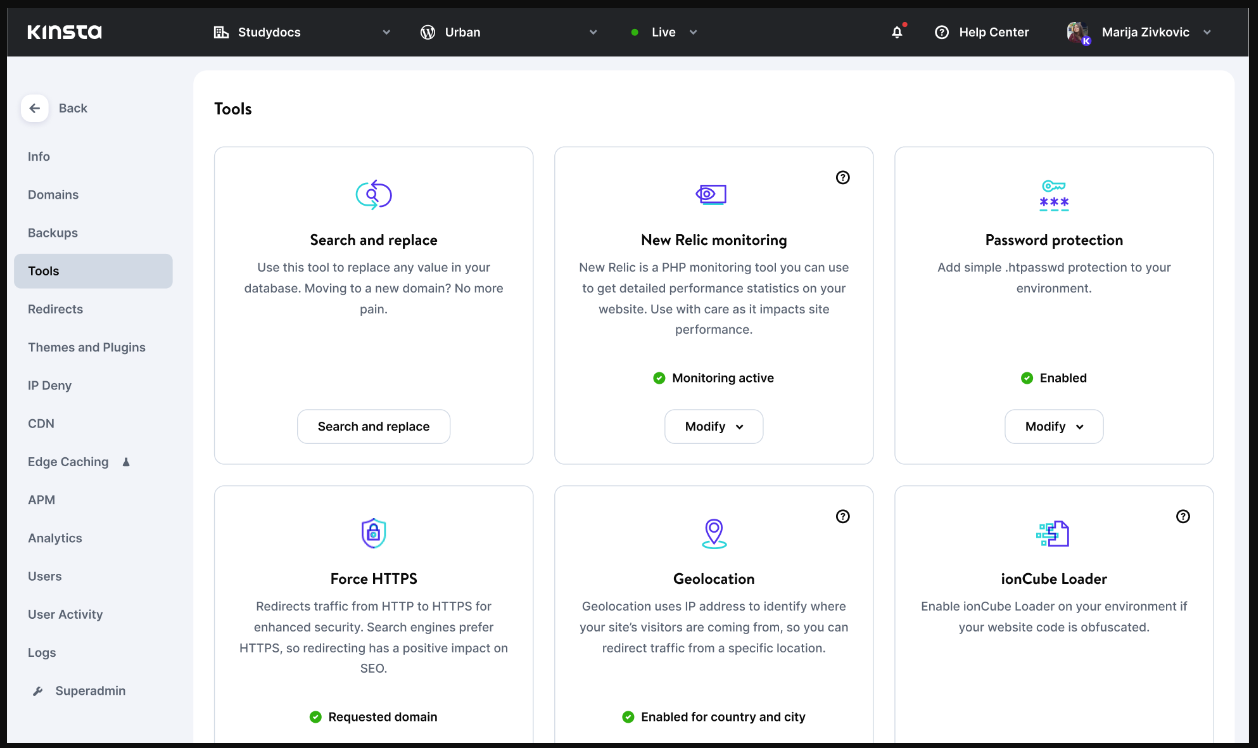Screen dimensions: 1258x748
Task: Expand the Modify dropdown under New Relic monitoring
Action: tap(713, 426)
